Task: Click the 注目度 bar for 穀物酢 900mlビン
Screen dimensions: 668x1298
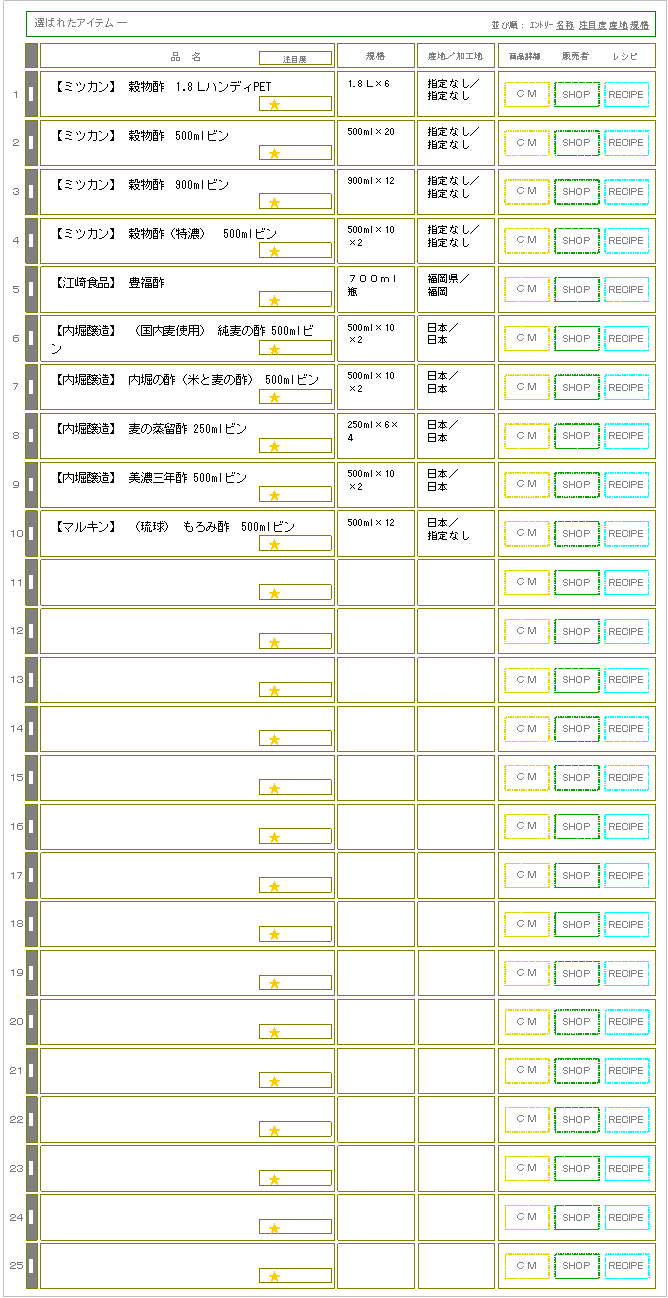Action: pyautogui.click(x=295, y=202)
